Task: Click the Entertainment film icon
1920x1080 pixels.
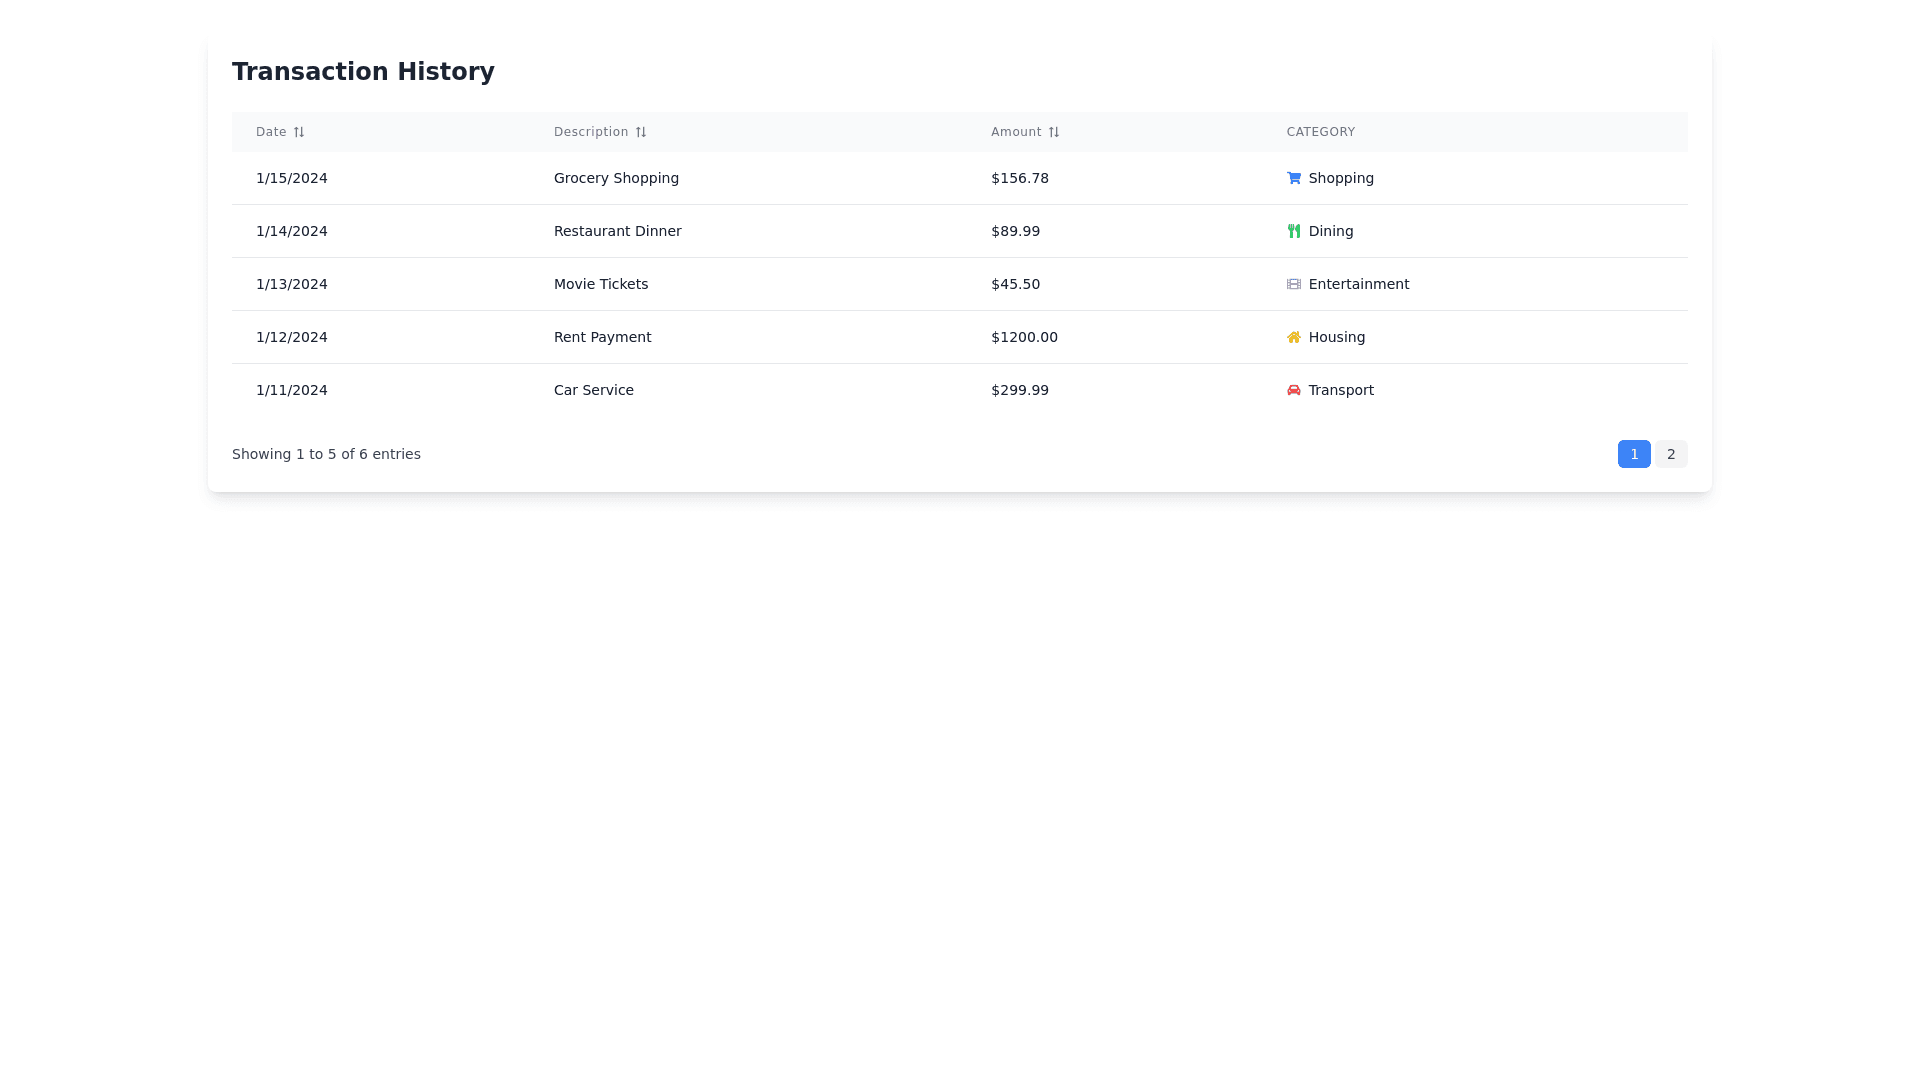Action: pyautogui.click(x=1293, y=284)
